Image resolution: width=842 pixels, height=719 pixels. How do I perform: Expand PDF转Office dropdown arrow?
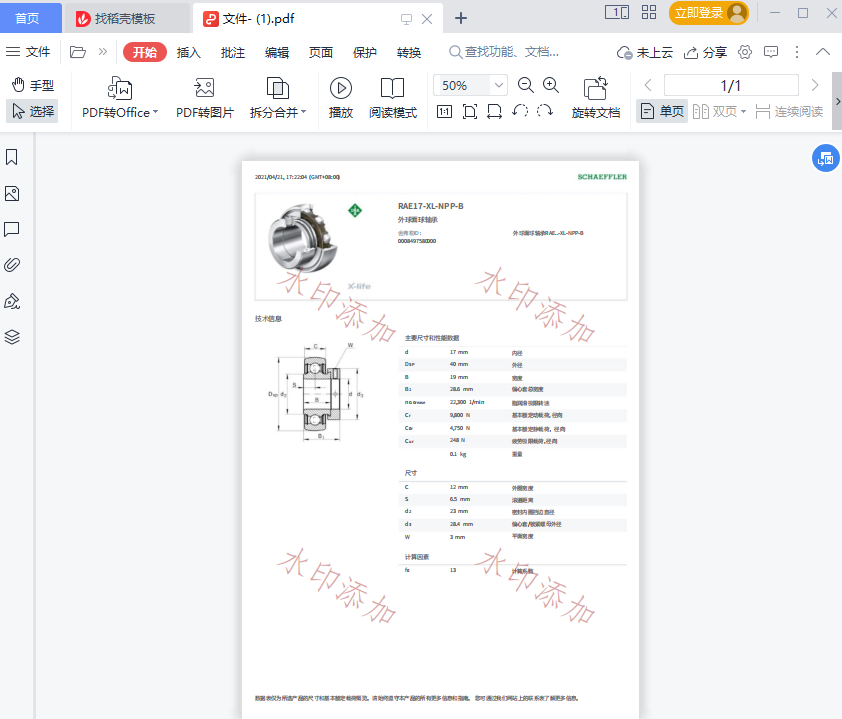click(156, 112)
